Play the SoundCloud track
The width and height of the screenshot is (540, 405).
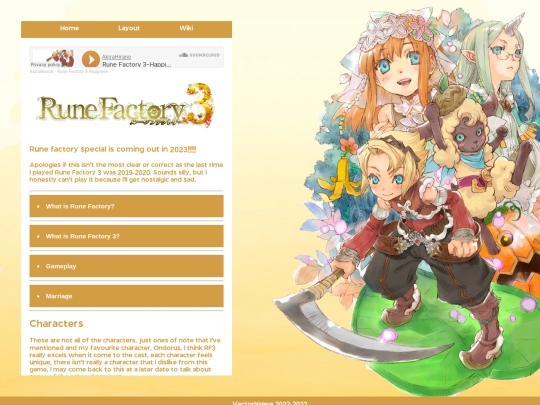click(x=91, y=59)
